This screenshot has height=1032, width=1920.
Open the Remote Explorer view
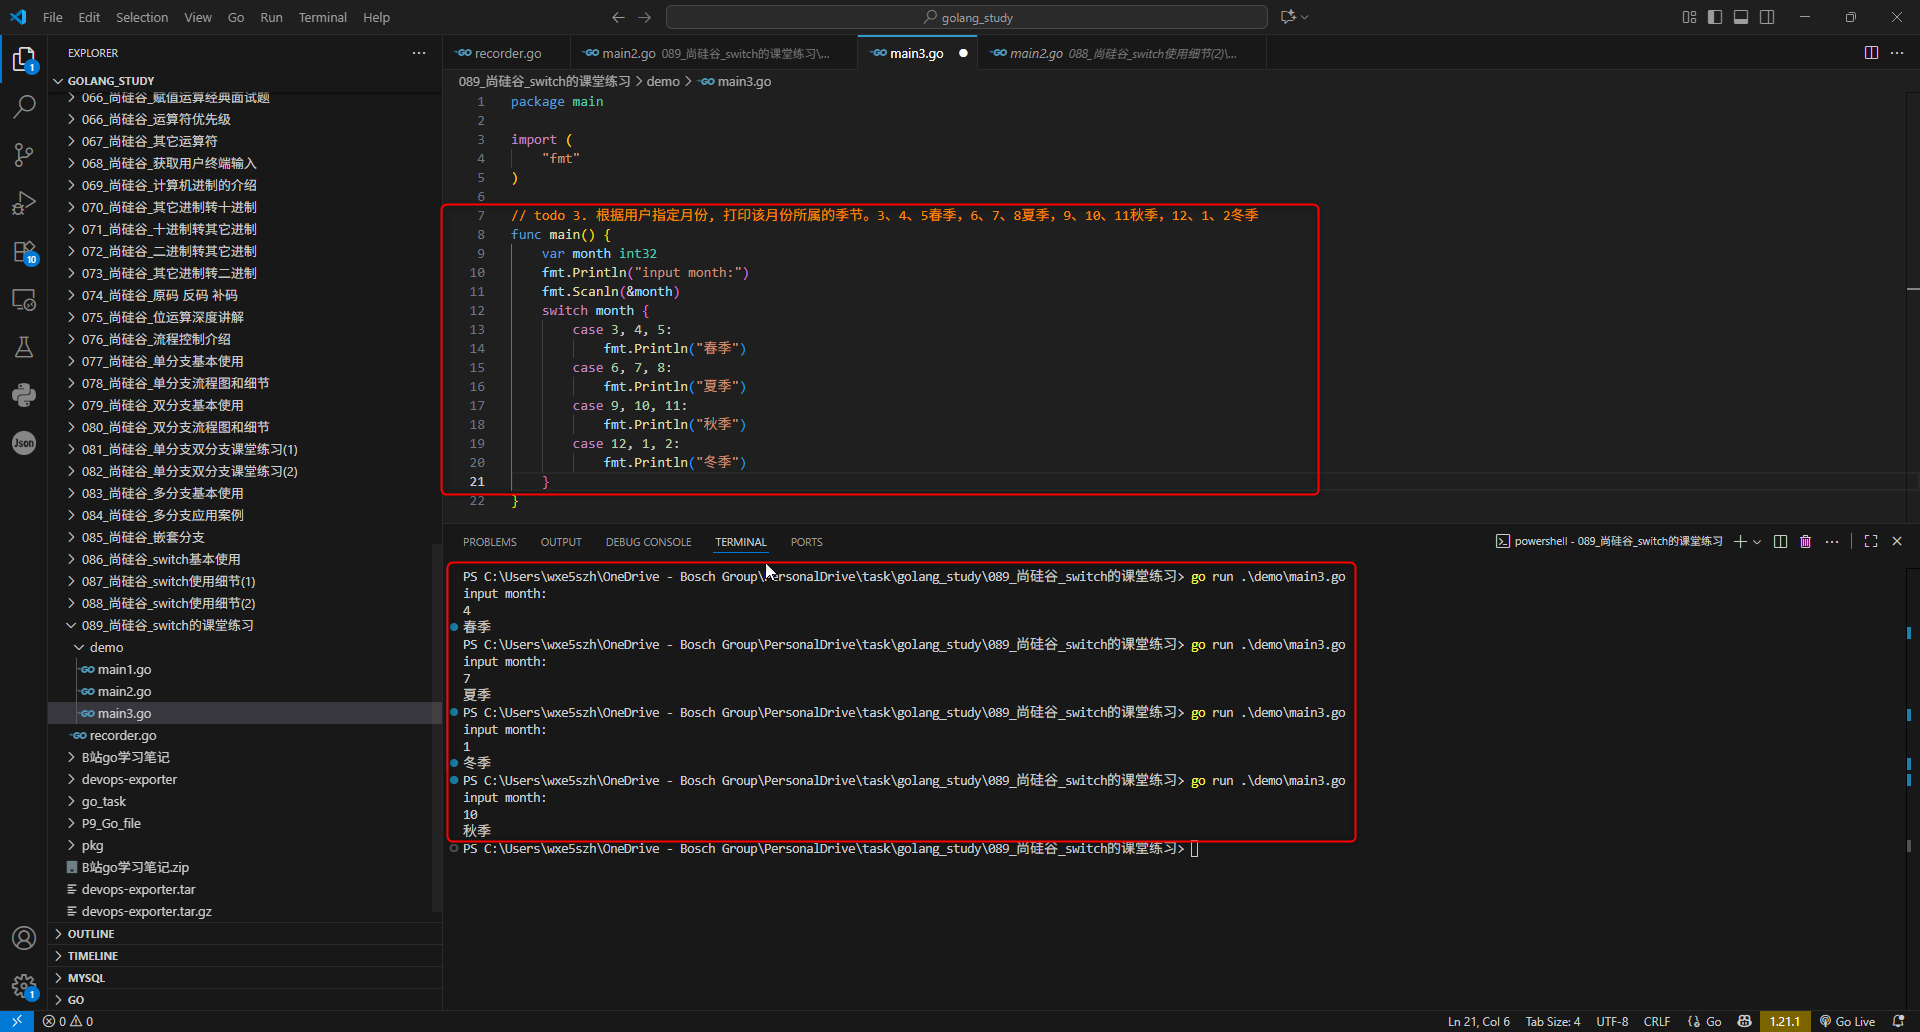(24, 299)
